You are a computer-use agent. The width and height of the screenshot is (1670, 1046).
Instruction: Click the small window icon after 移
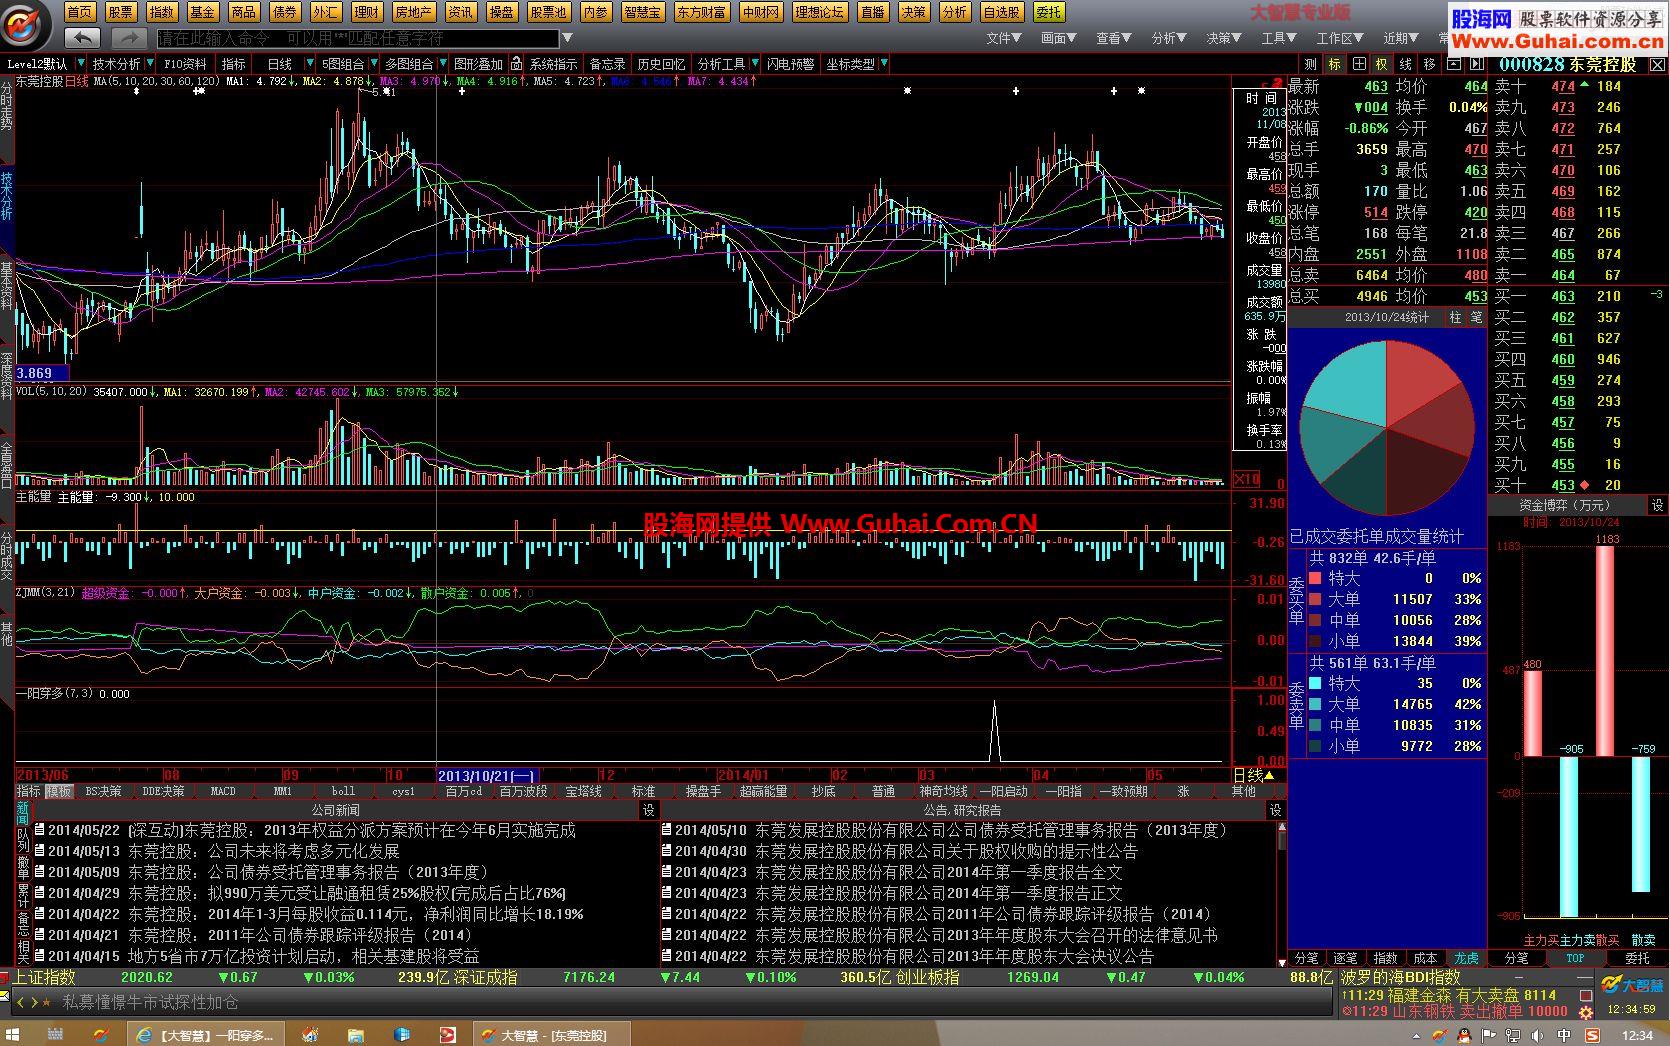click(1452, 64)
